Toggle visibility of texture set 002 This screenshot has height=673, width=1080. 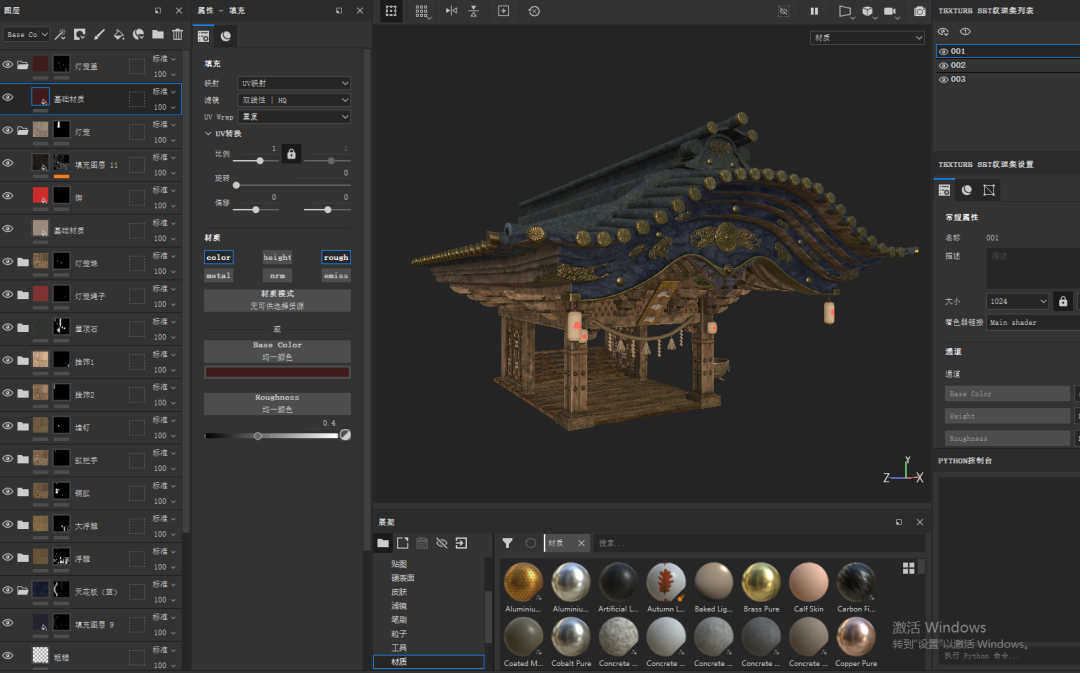[x=943, y=65]
